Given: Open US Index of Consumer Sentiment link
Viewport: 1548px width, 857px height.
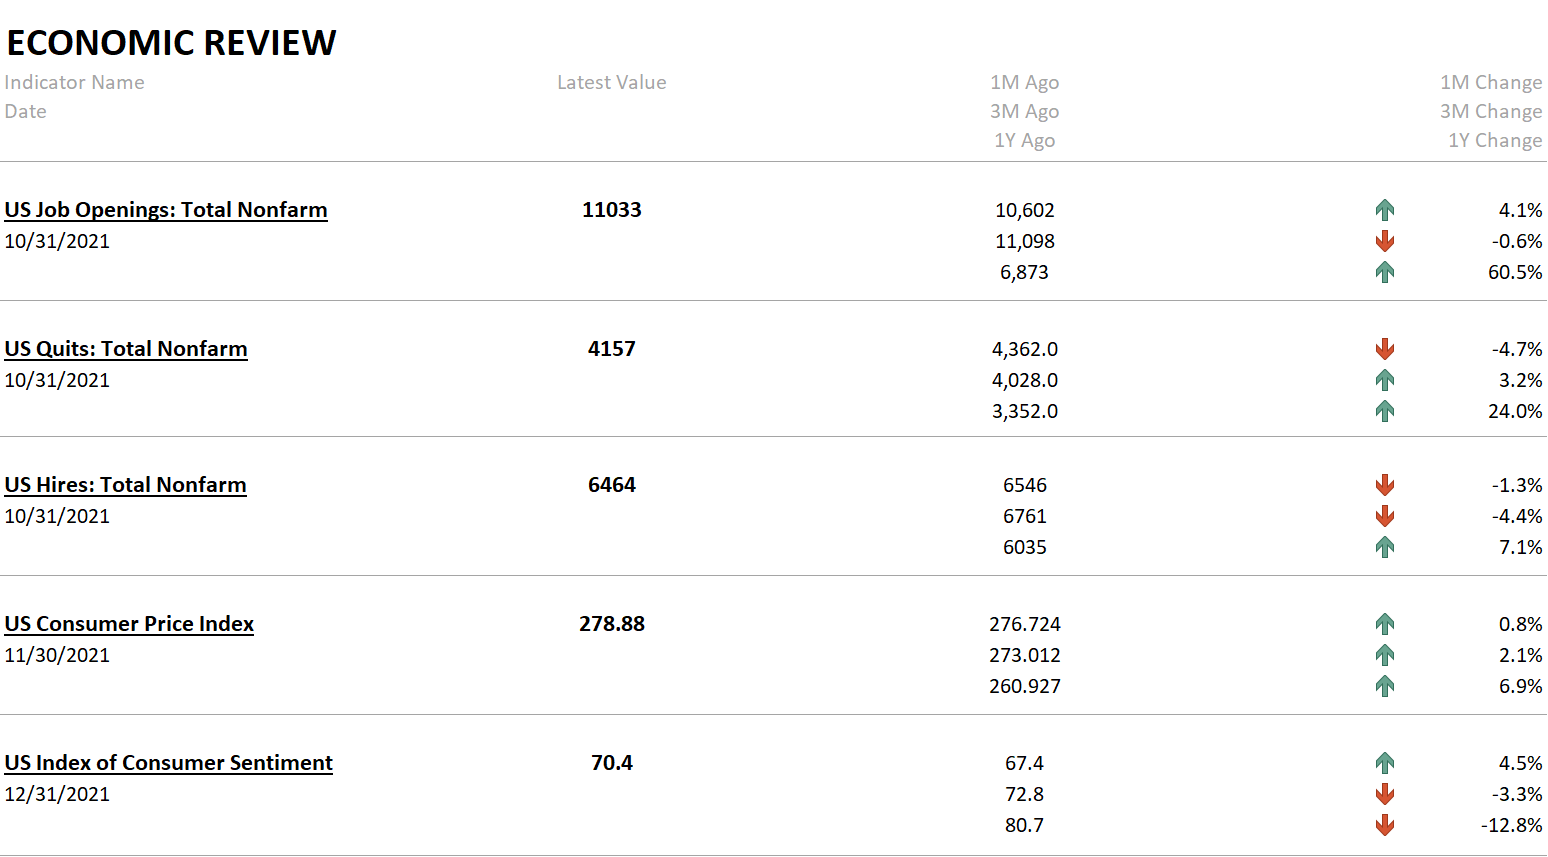Looking at the screenshot, I should (168, 763).
